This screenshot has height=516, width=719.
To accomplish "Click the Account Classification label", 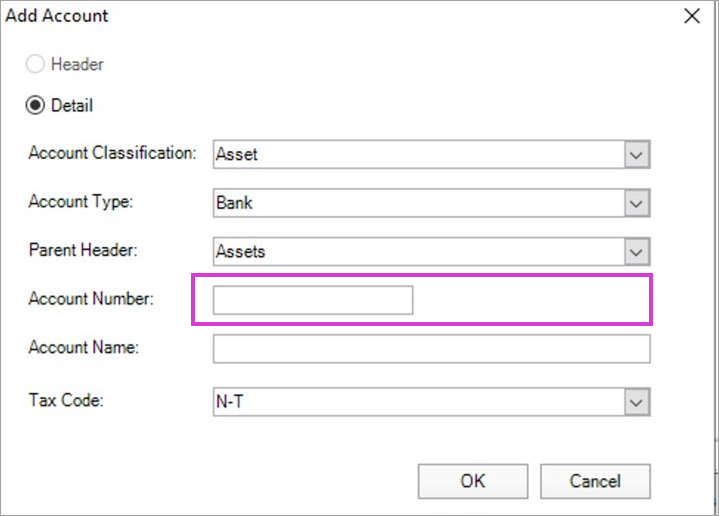I will click(112, 154).
